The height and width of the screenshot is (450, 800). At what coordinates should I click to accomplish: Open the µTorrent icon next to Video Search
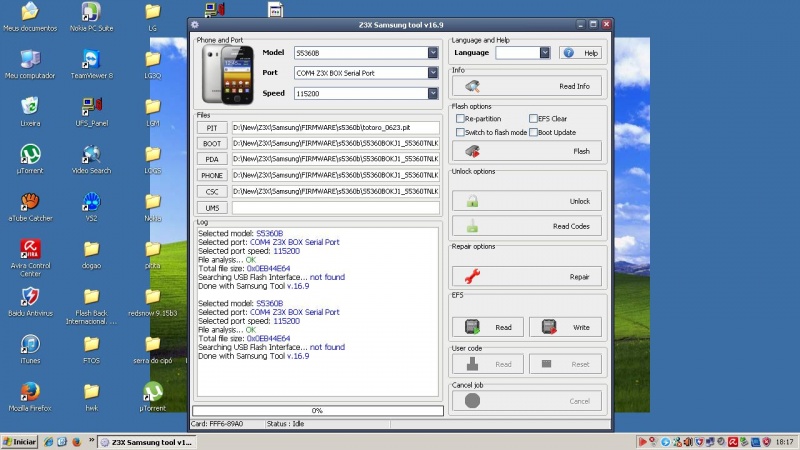(x=30, y=159)
